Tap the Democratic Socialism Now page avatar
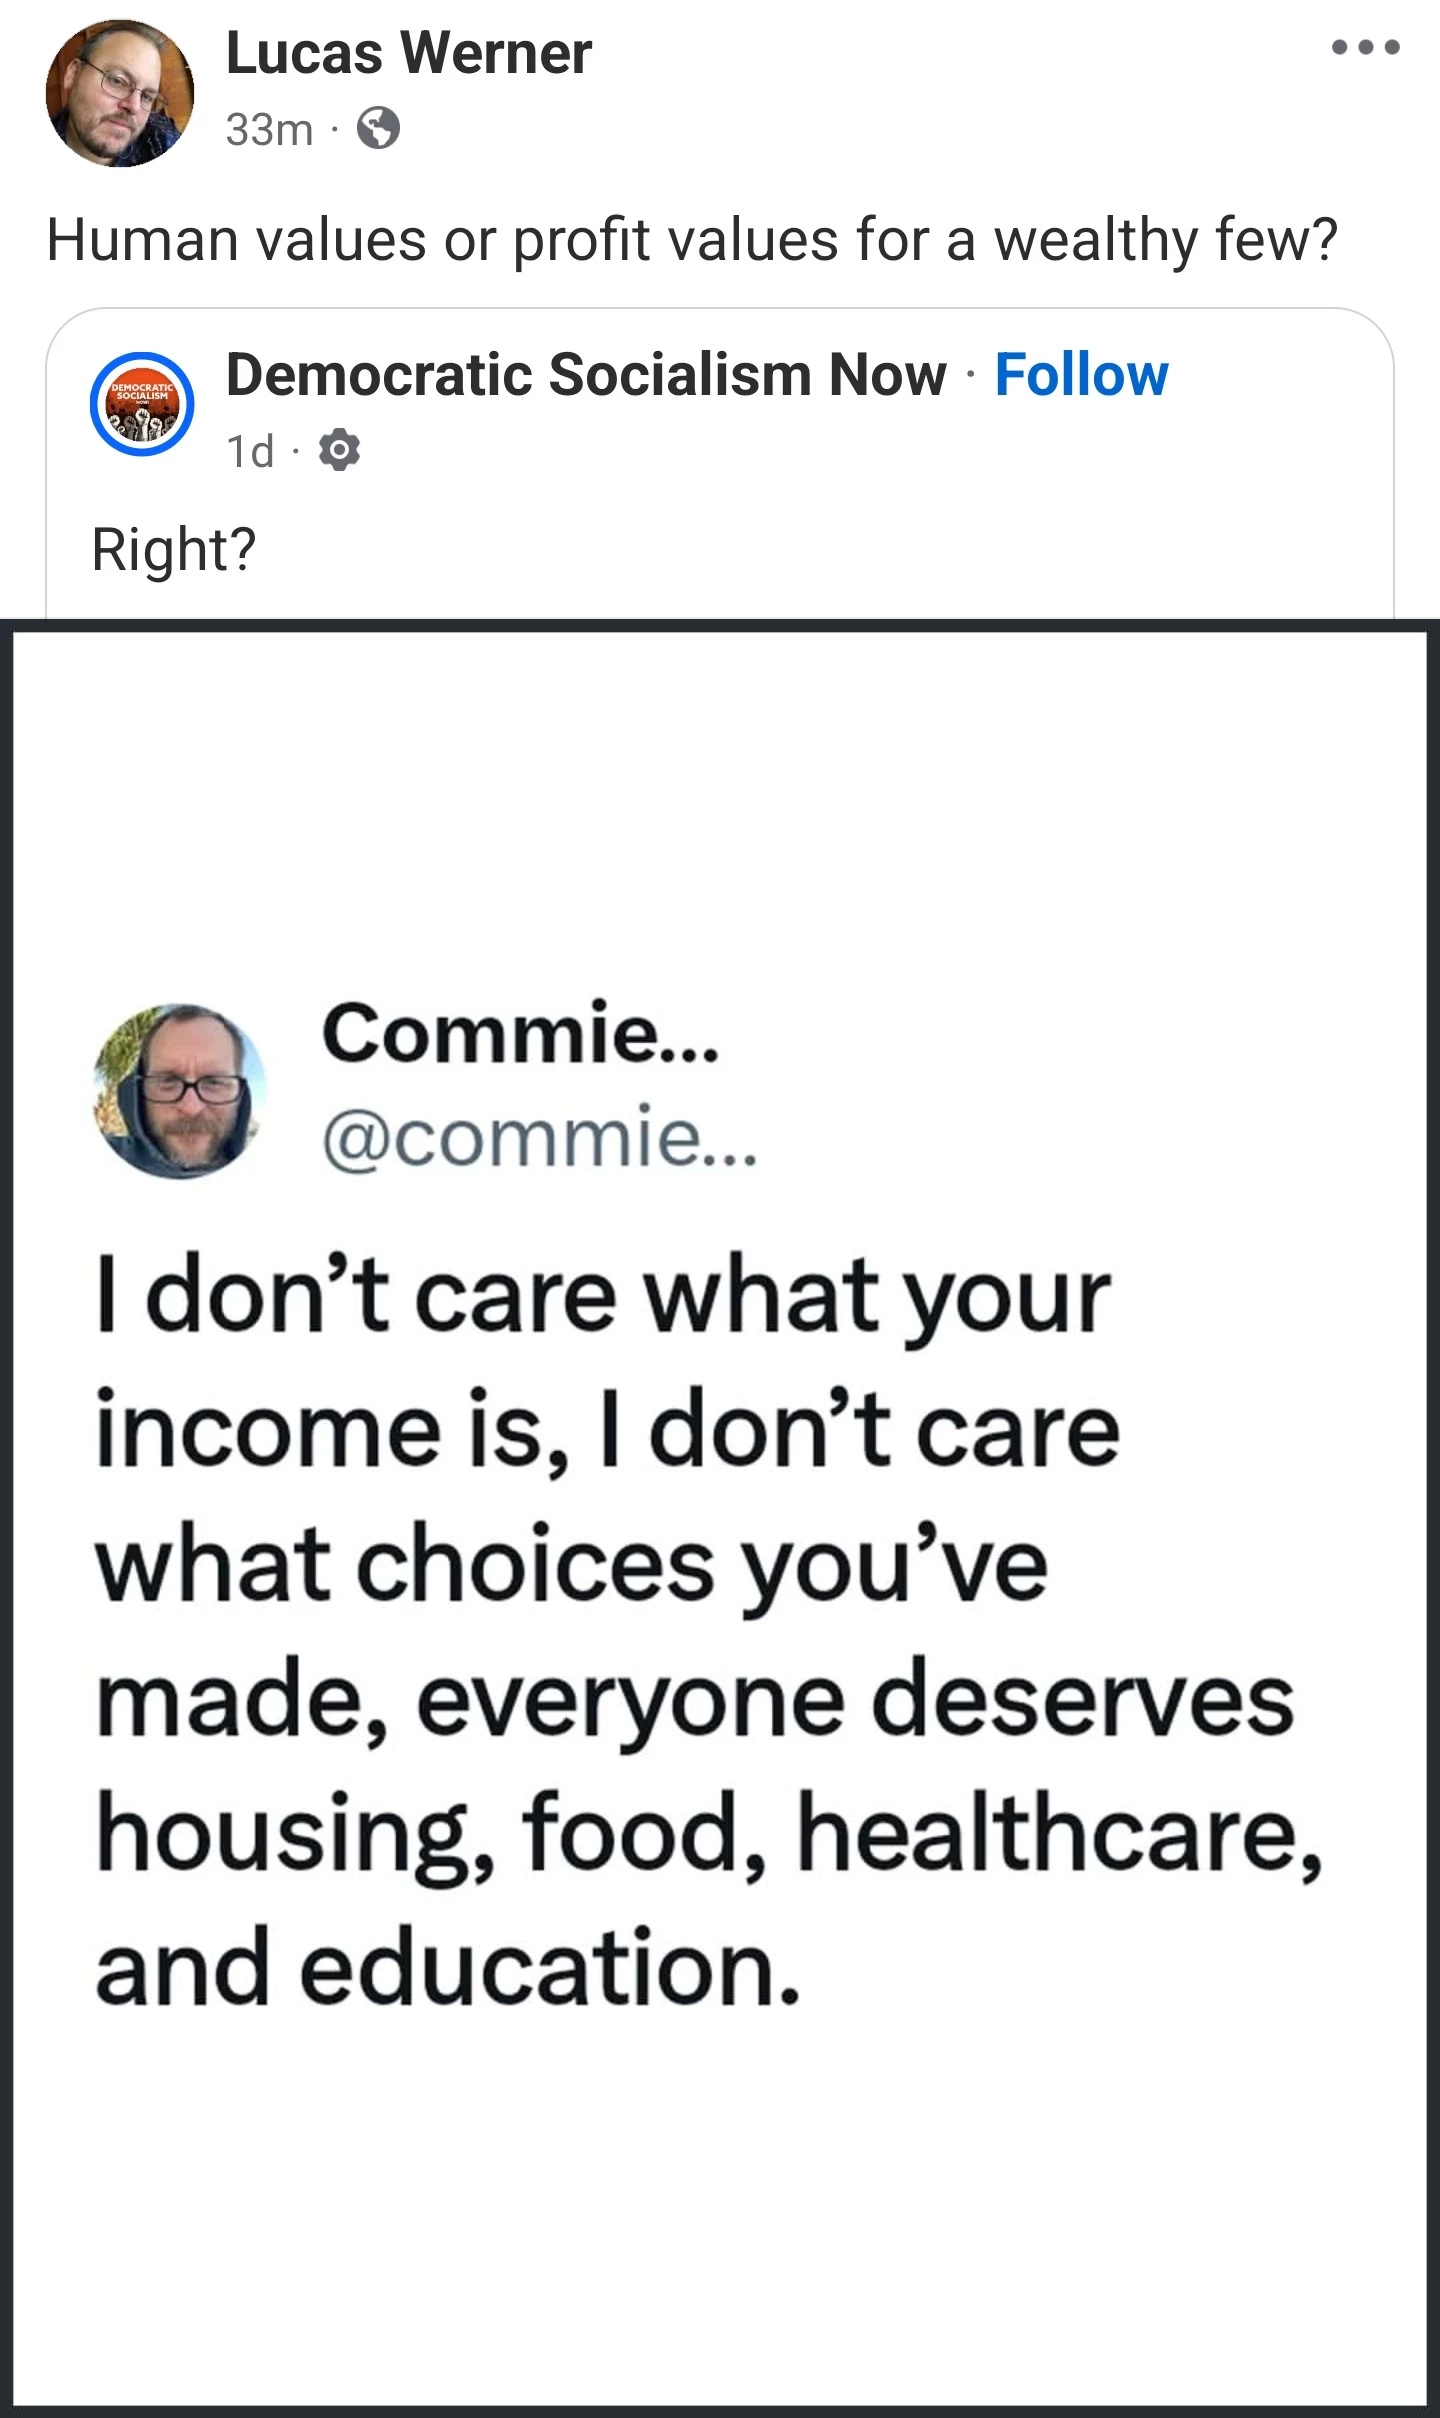Image resolution: width=1440 pixels, height=2418 pixels. (142, 404)
